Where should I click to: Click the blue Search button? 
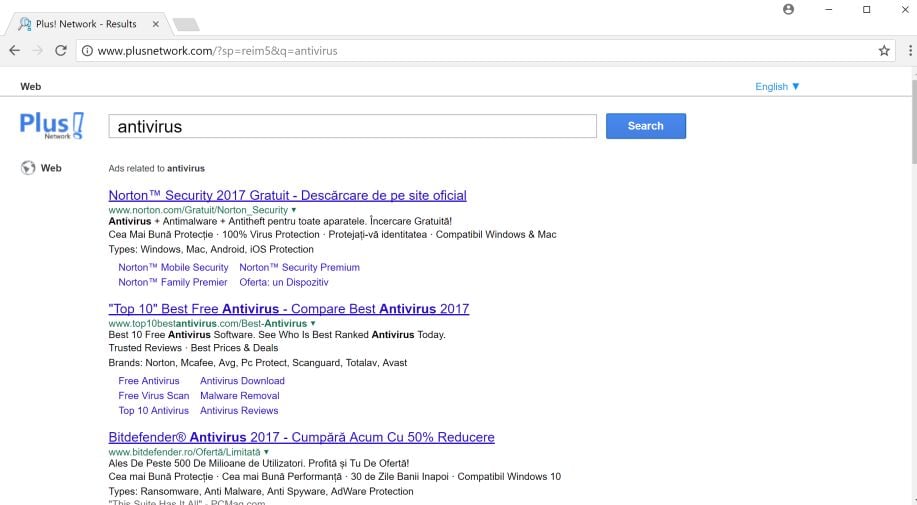[x=646, y=126]
